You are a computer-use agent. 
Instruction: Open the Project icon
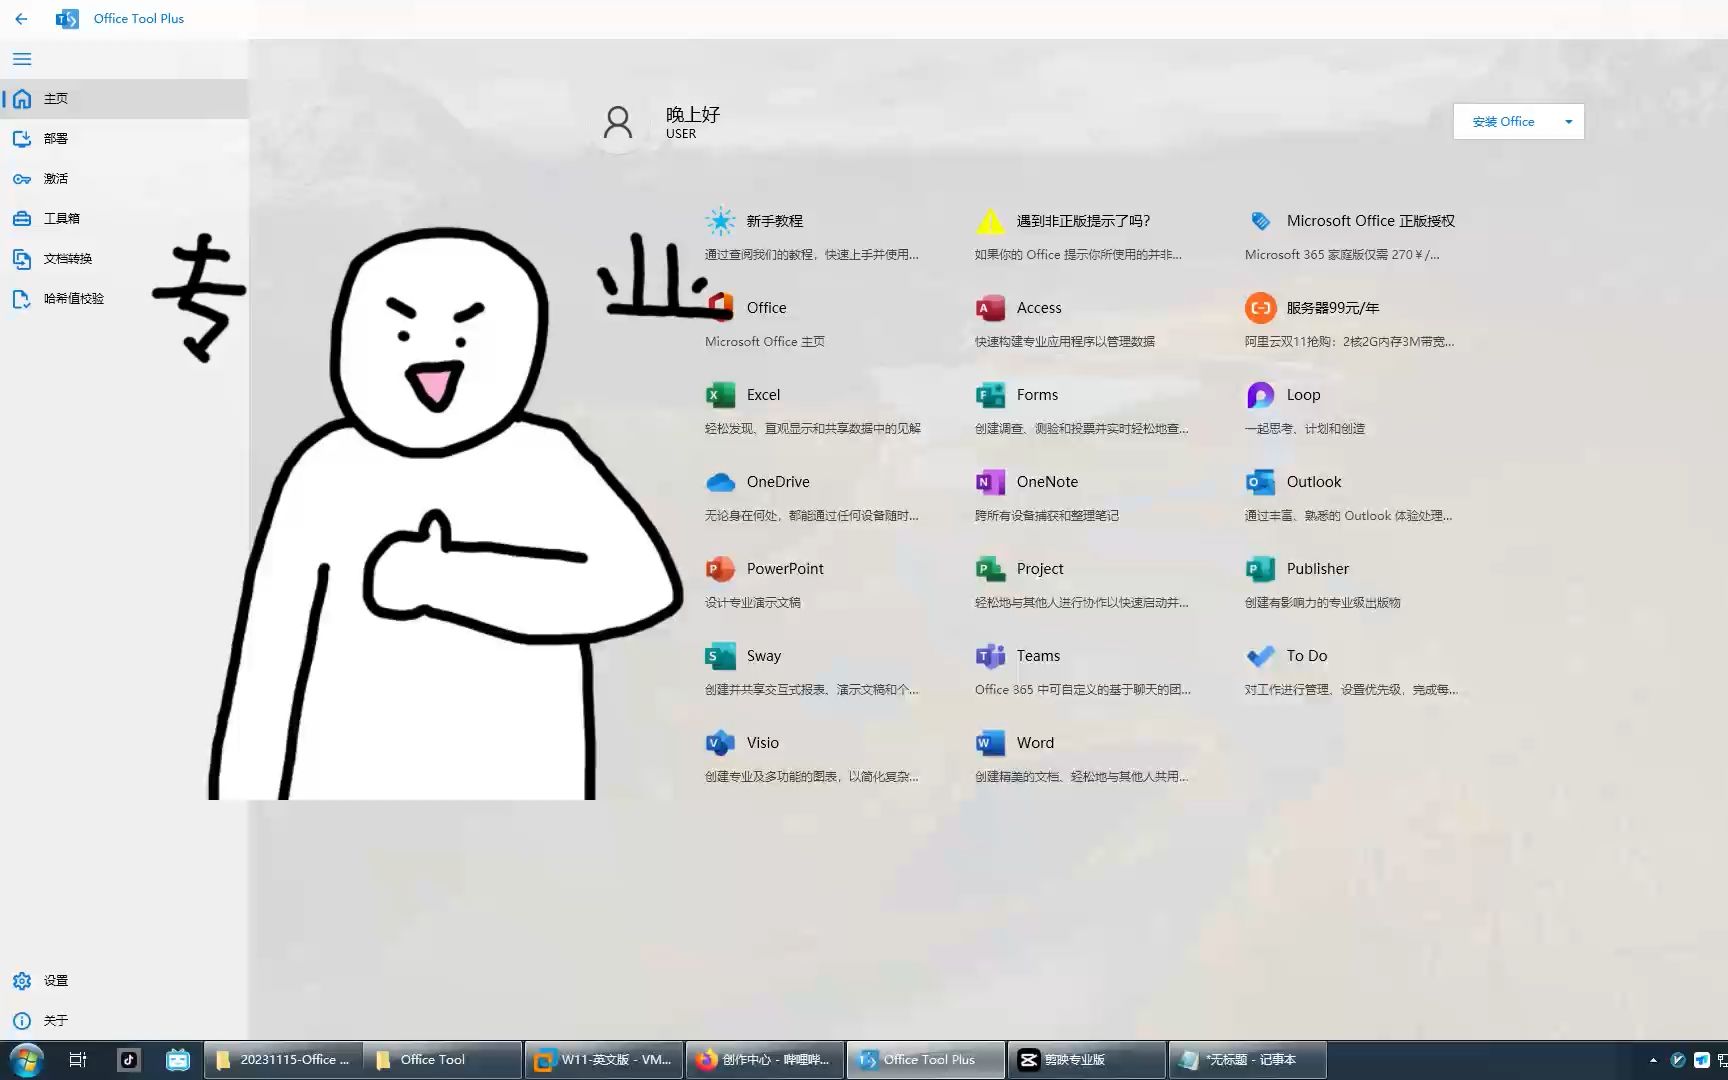[x=990, y=569]
